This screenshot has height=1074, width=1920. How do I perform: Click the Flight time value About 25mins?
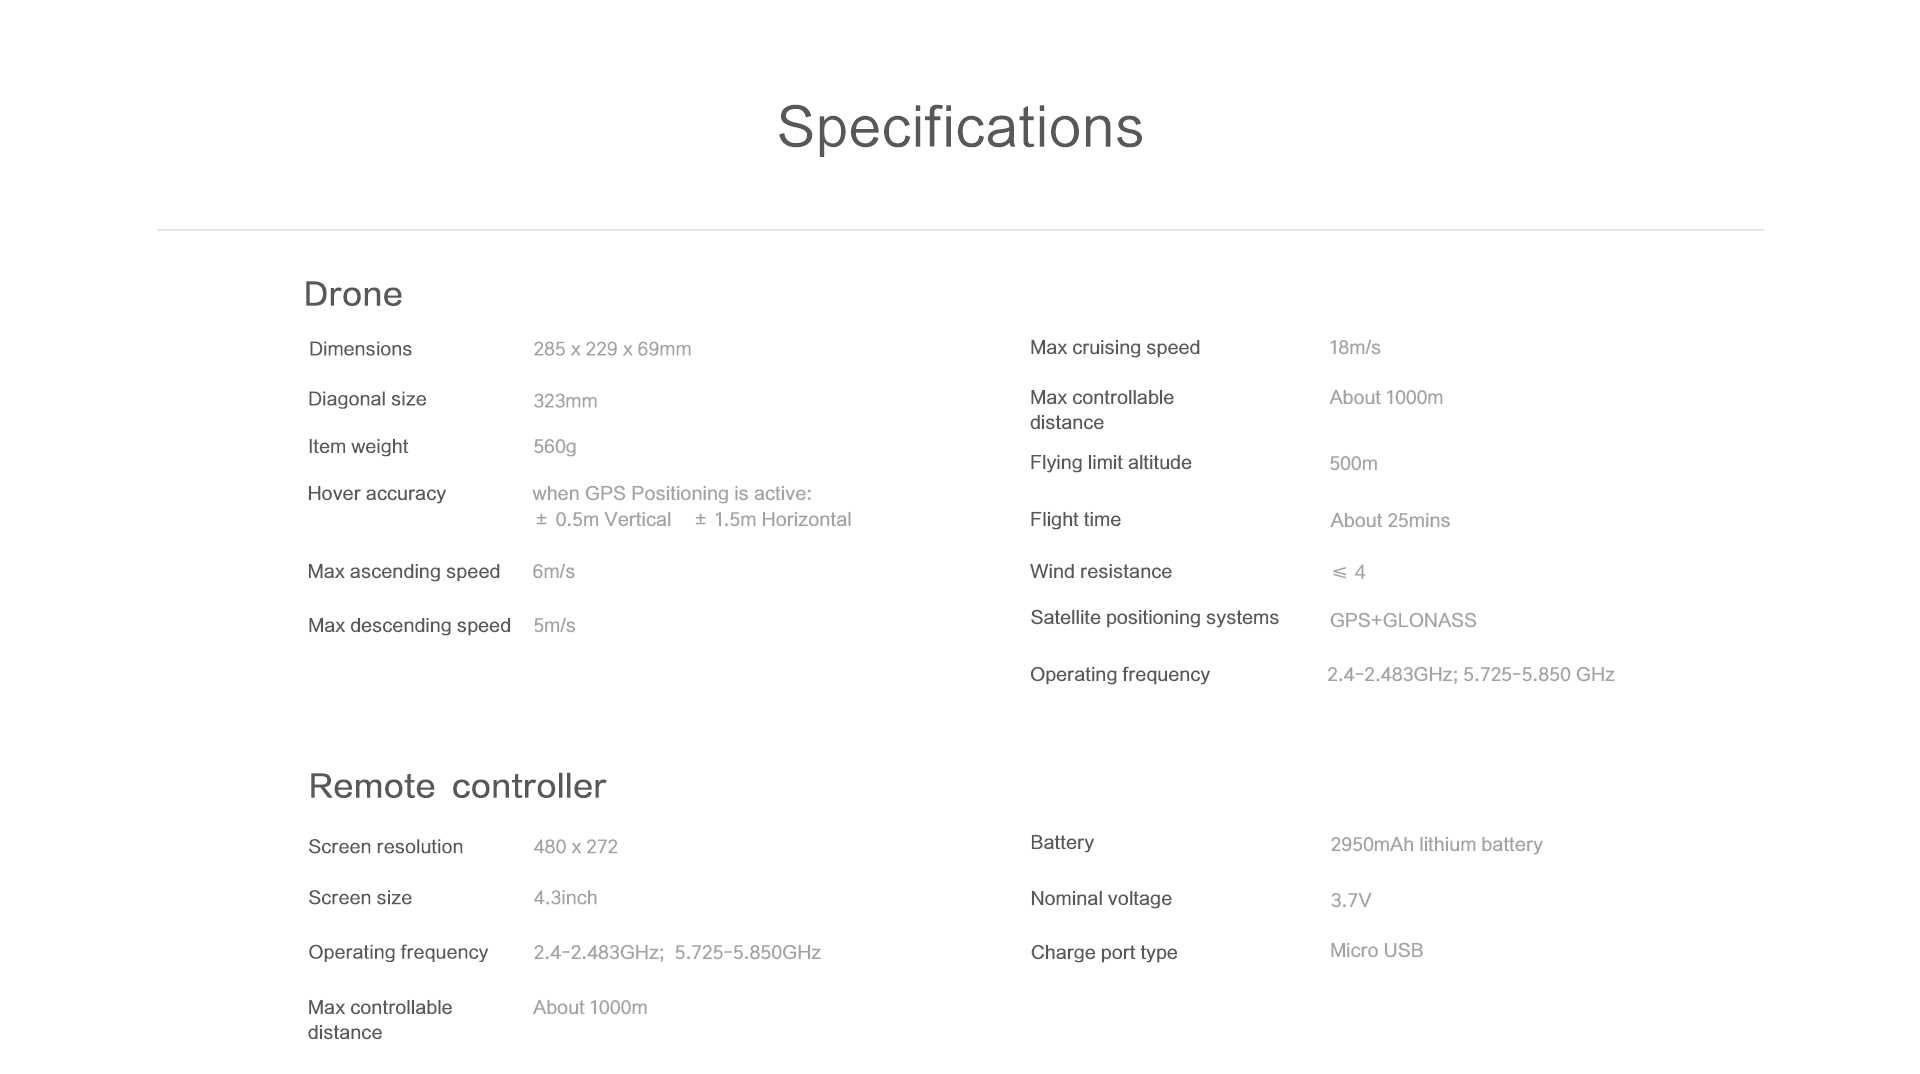pyautogui.click(x=1389, y=521)
